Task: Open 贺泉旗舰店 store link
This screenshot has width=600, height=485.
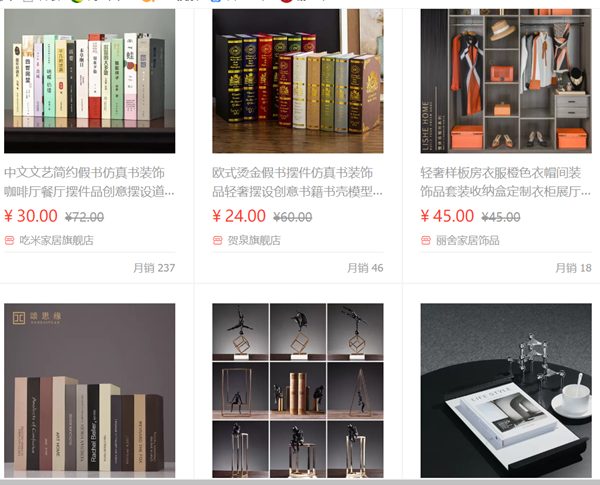Action: click(254, 240)
